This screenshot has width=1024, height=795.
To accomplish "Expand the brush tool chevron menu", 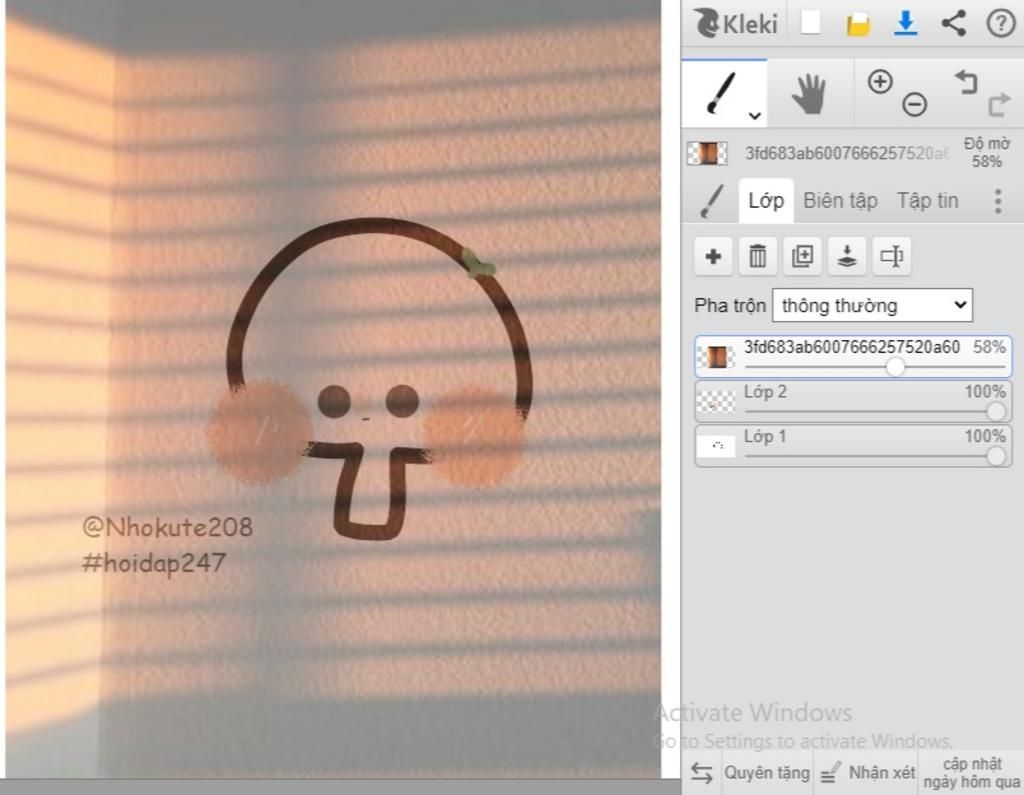I will point(754,116).
